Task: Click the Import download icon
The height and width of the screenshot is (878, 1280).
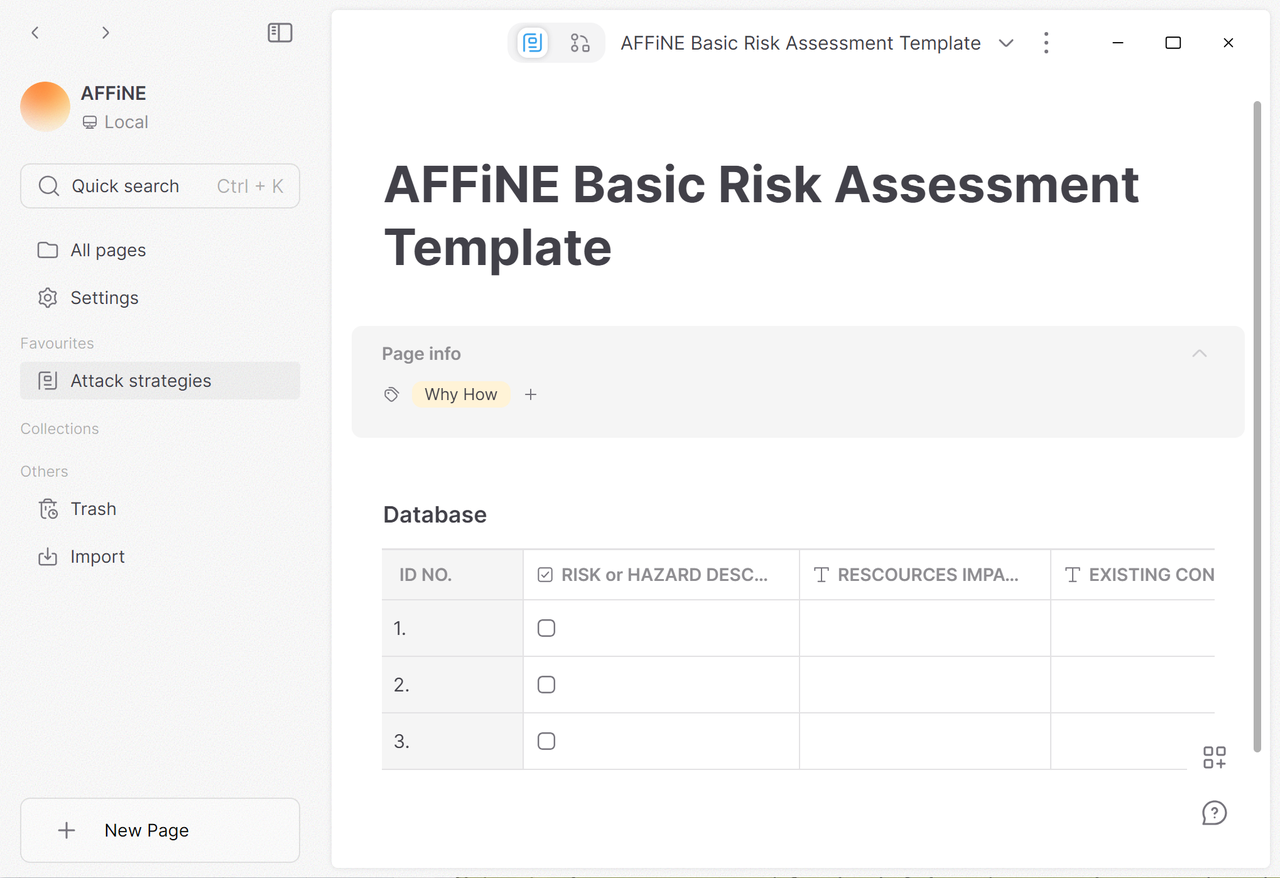Action: coord(47,557)
